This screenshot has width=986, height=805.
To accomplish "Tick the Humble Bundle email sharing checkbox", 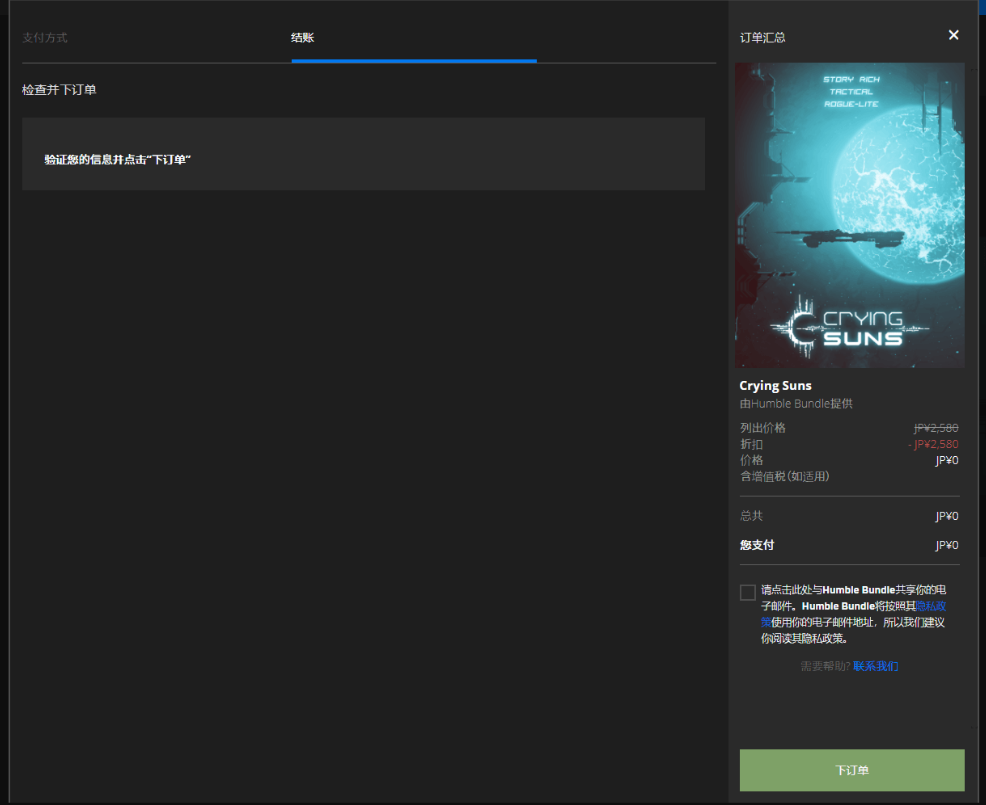I will coord(748,592).
